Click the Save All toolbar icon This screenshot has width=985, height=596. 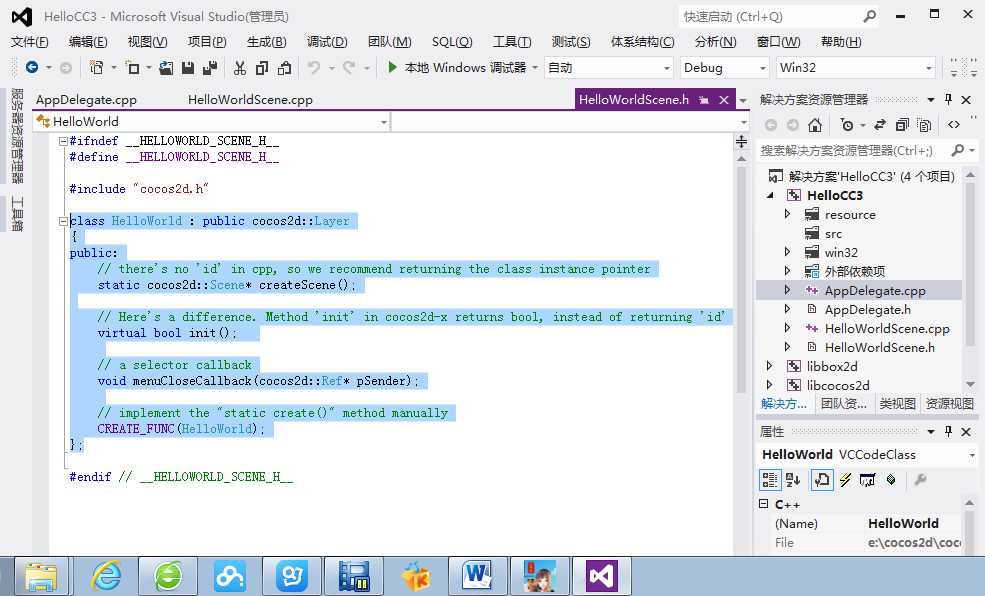click(x=210, y=67)
